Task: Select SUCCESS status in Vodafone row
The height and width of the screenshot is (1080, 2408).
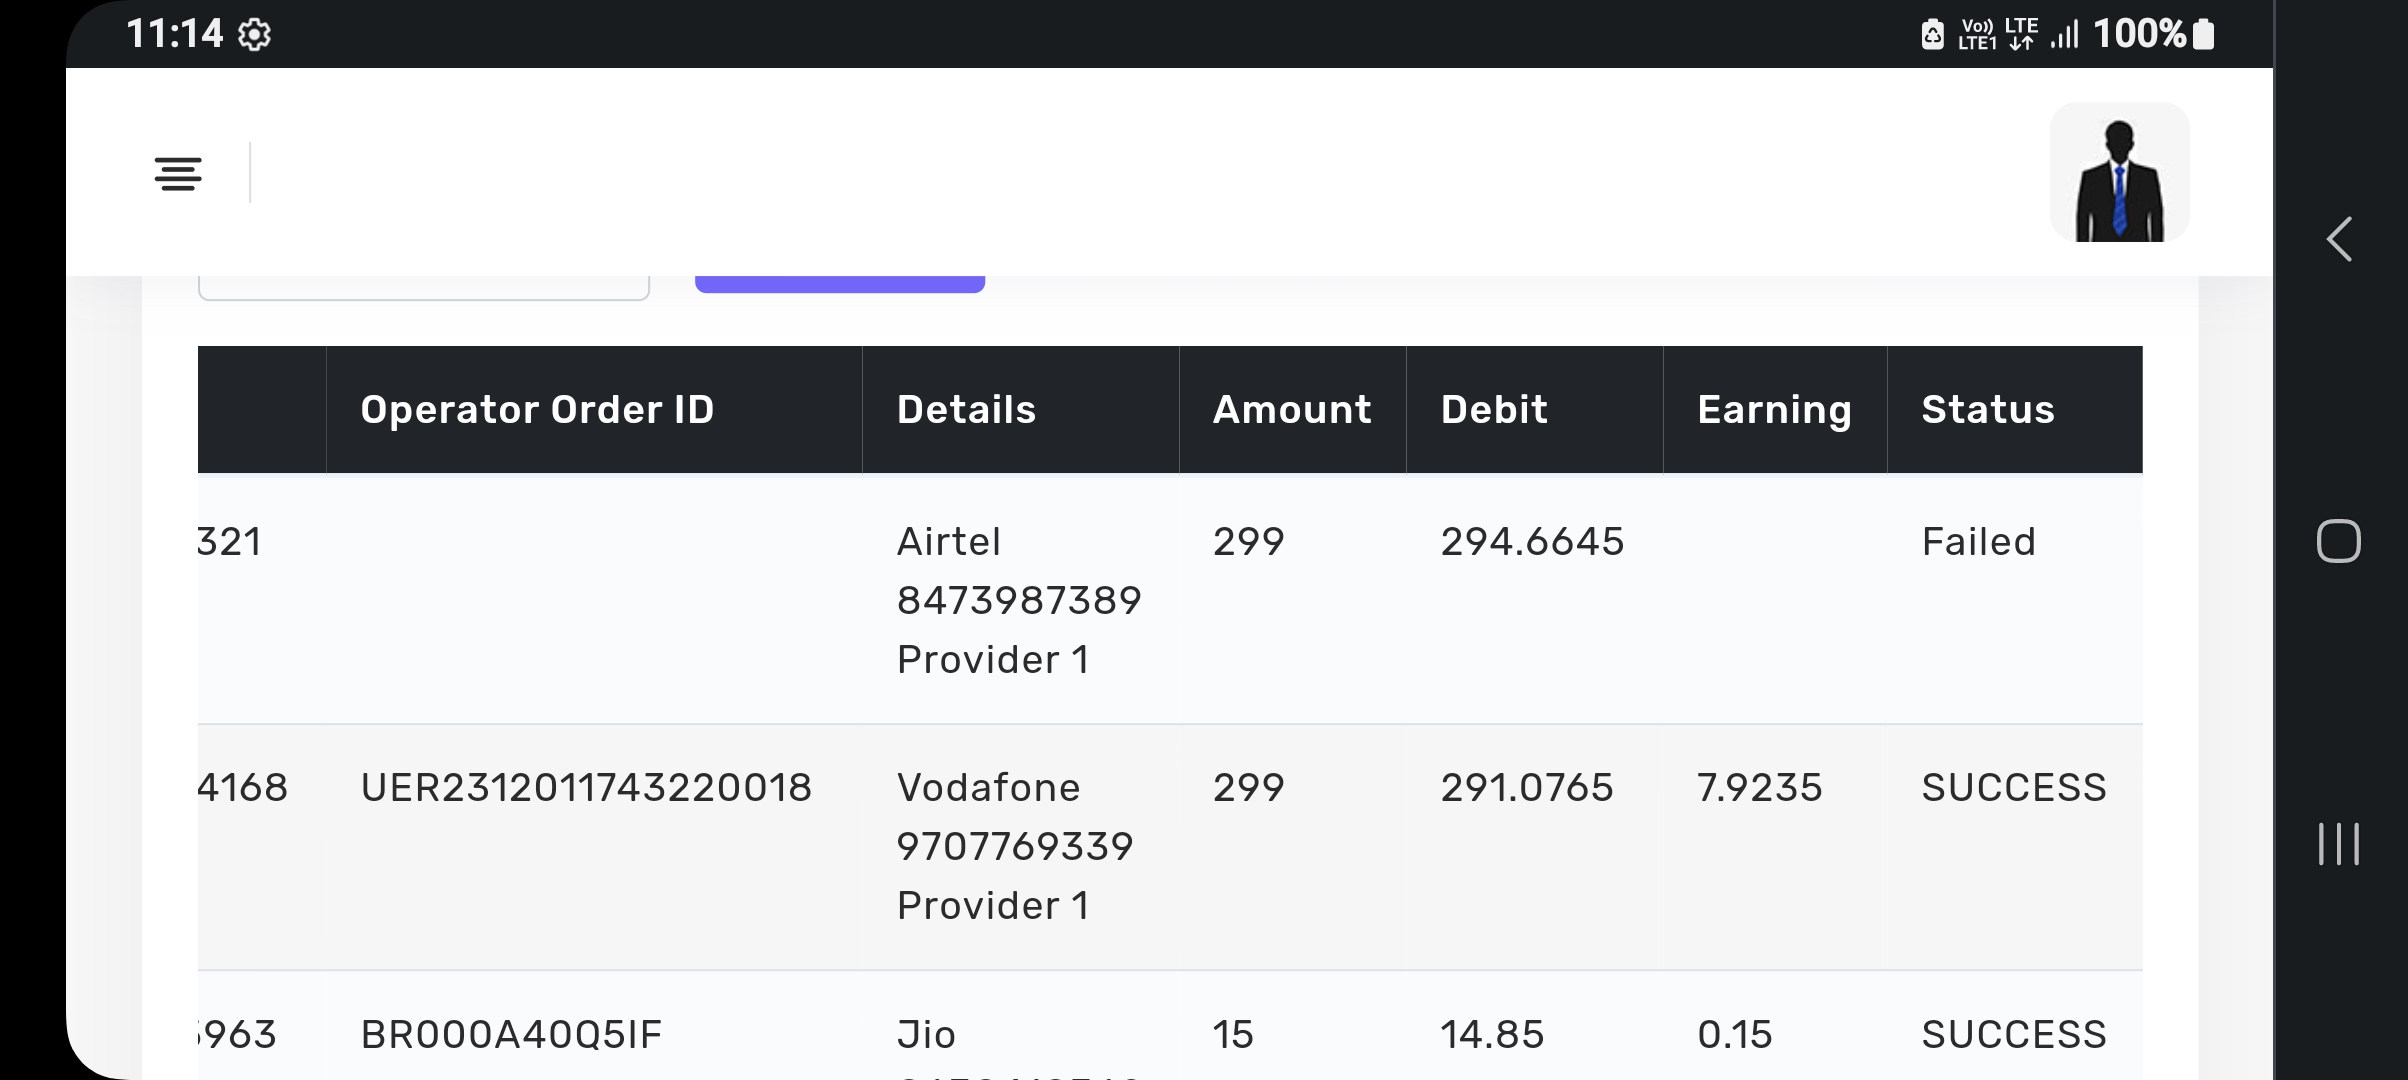Action: [x=2013, y=788]
